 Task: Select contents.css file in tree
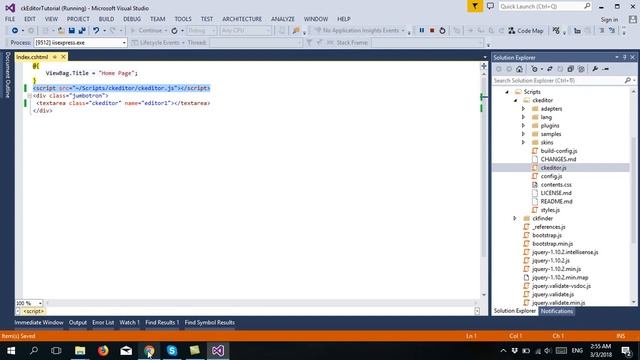pos(556,184)
